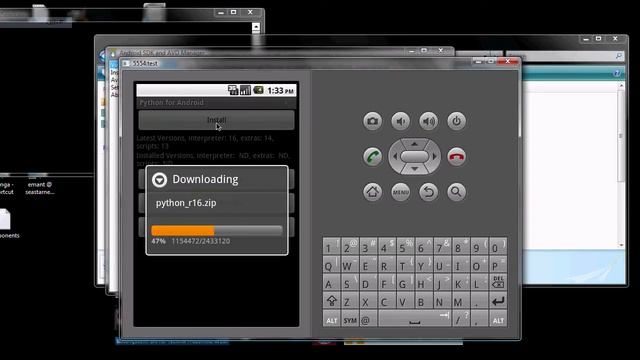Click the space bar key
The image size is (640, 360).
pyautogui.click(x=414, y=319)
